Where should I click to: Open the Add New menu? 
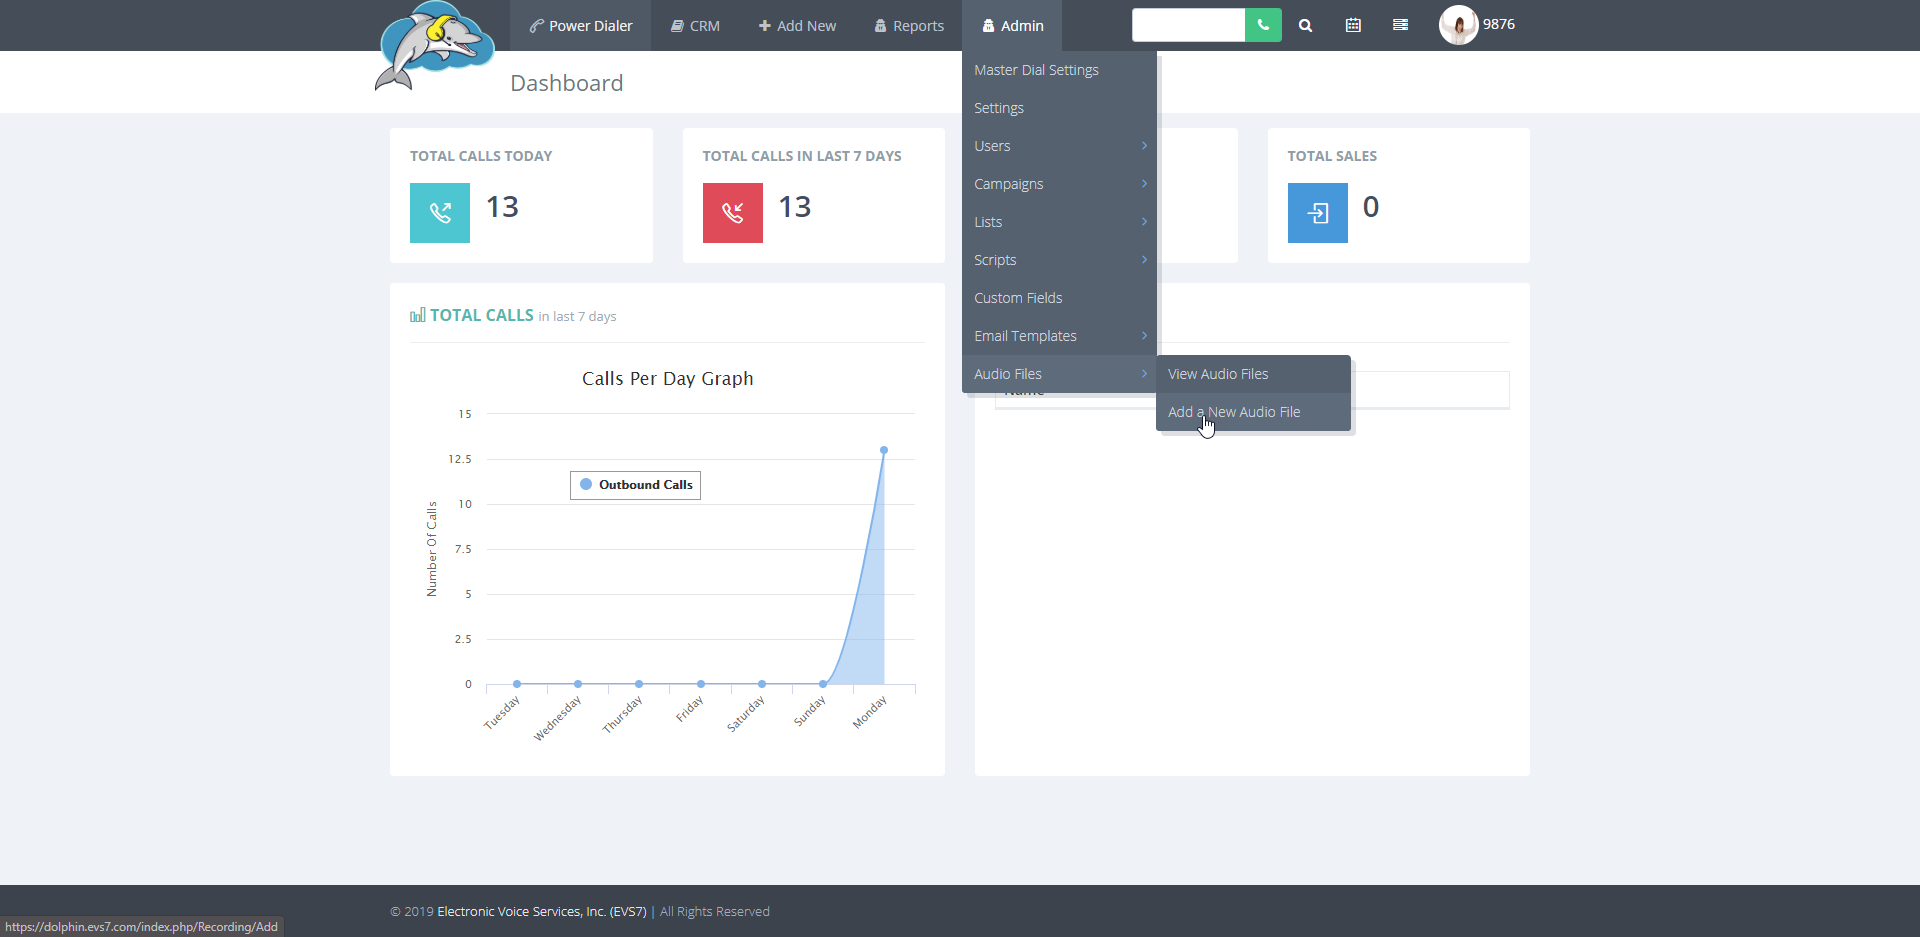[x=797, y=26]
